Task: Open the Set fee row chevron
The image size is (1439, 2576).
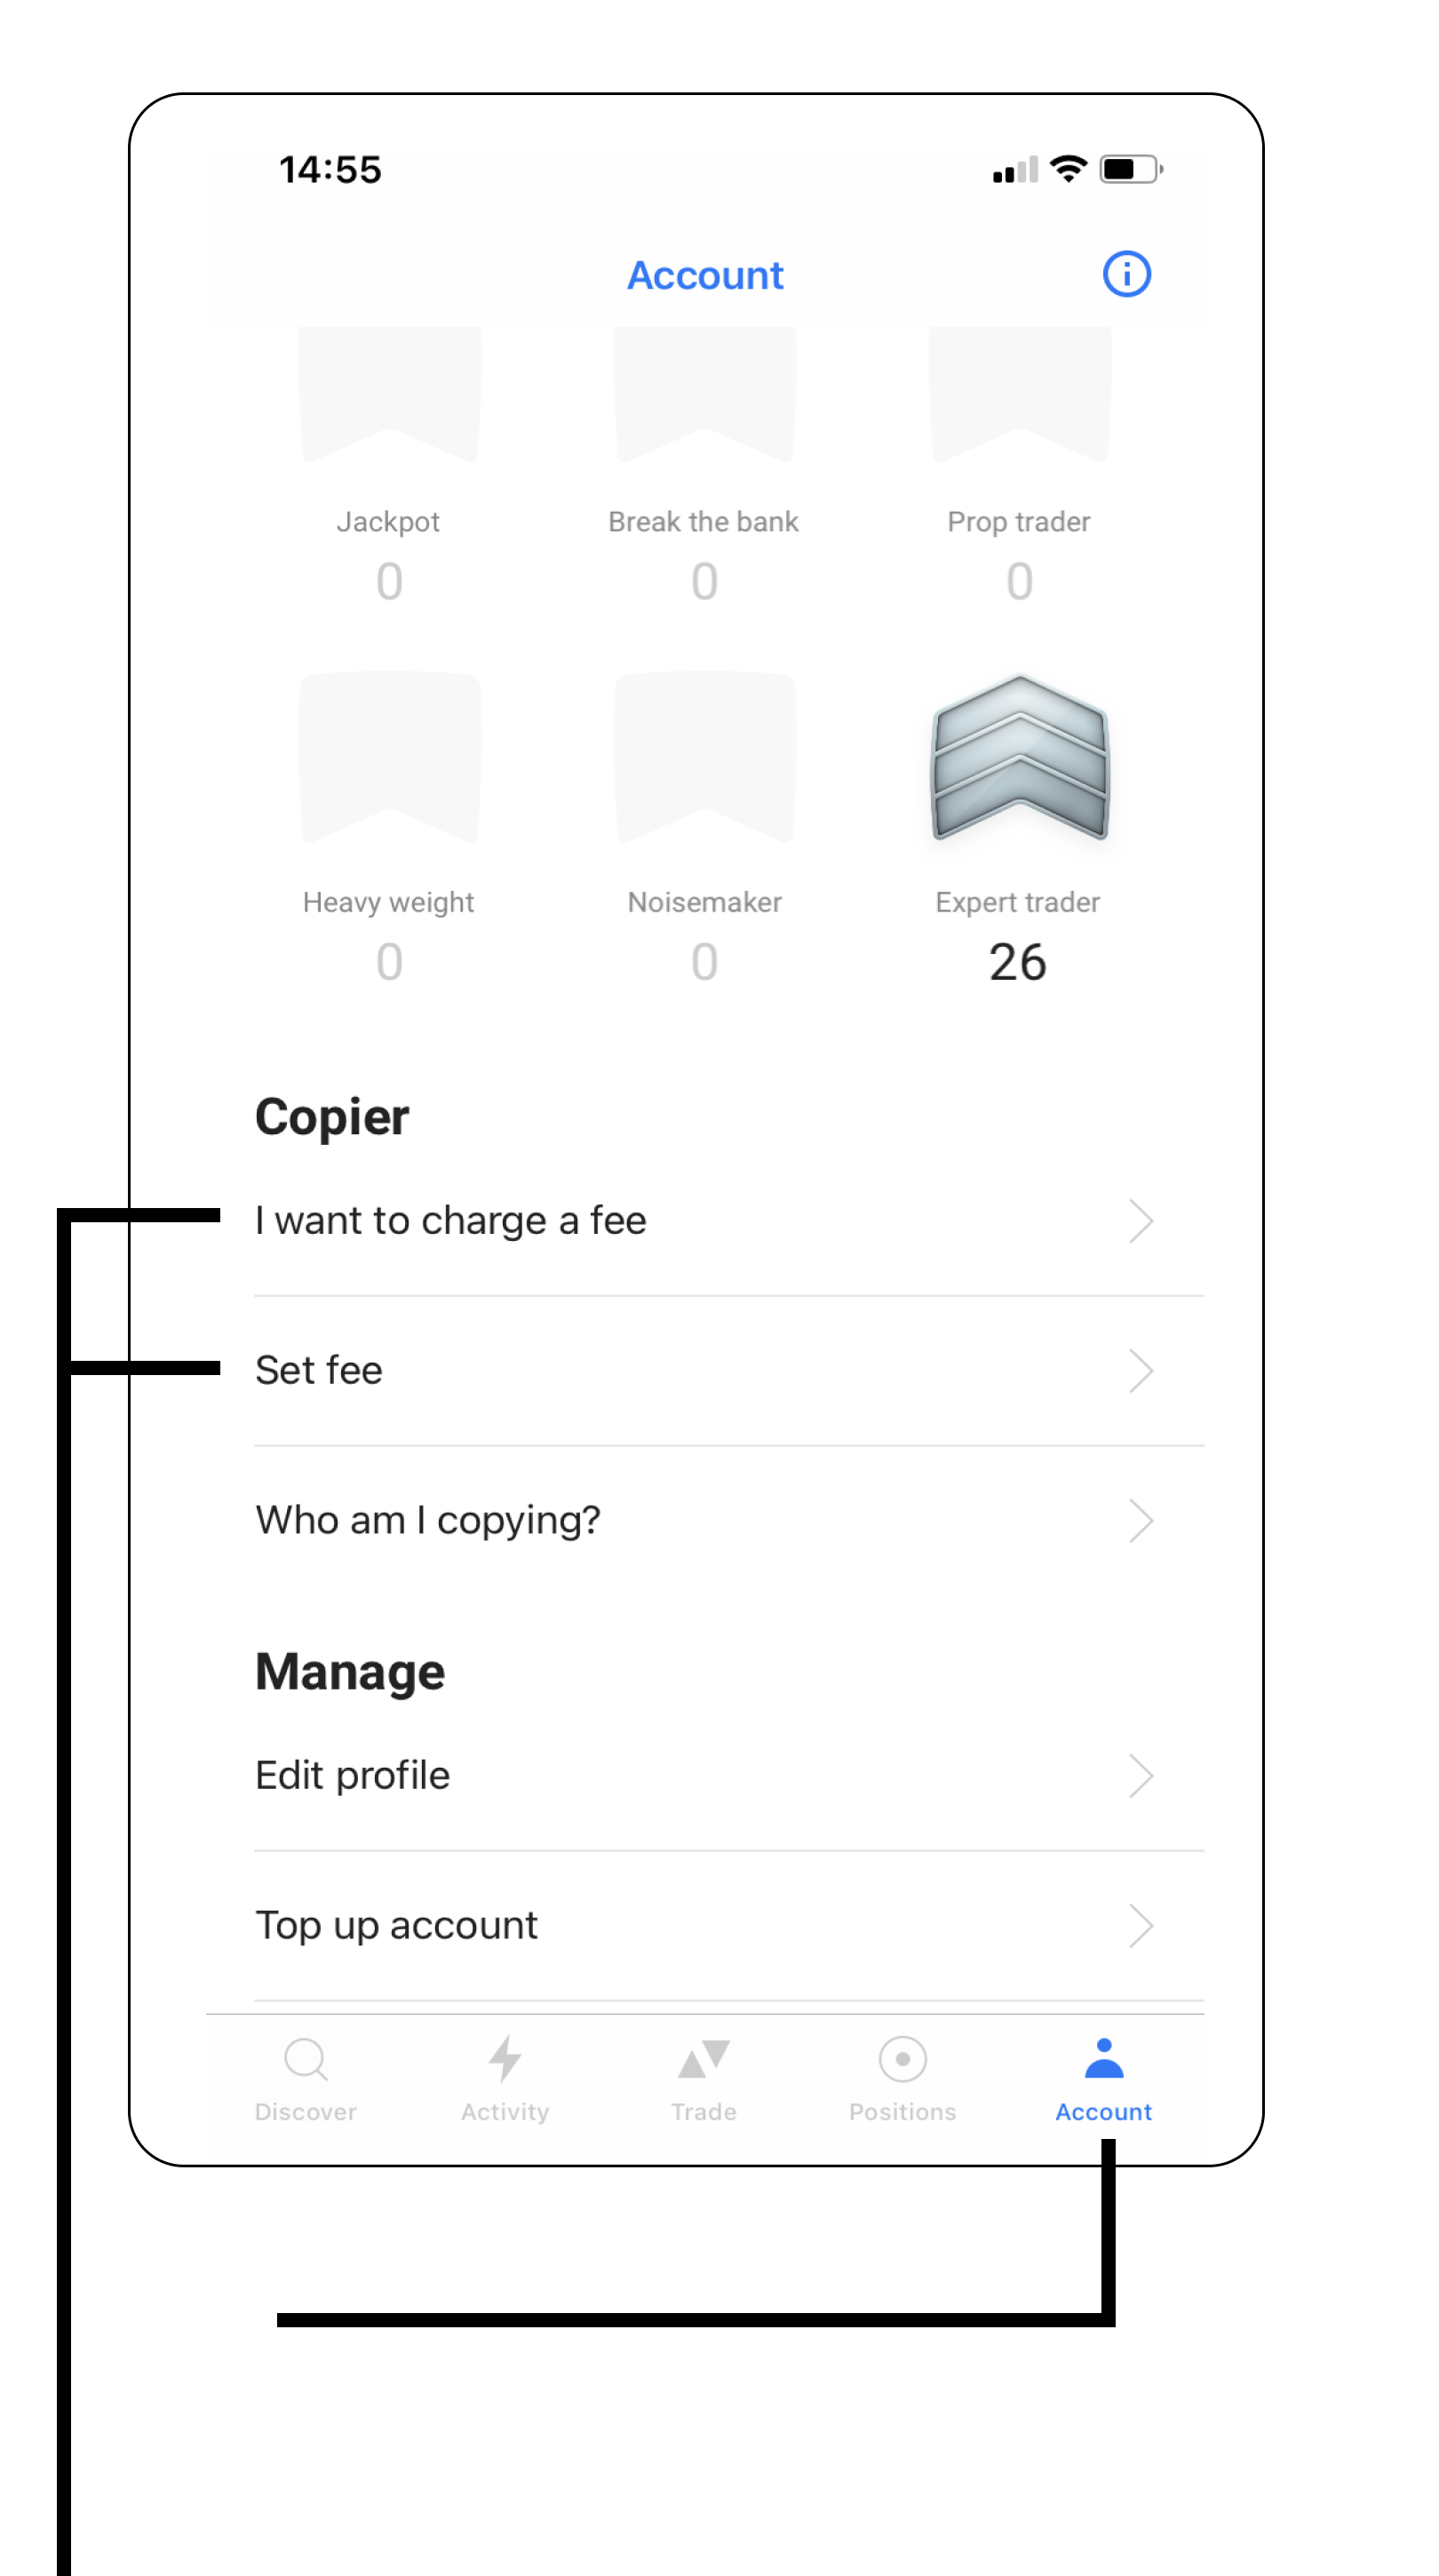Action: pyautogui.click(x=1141, y=1371)
